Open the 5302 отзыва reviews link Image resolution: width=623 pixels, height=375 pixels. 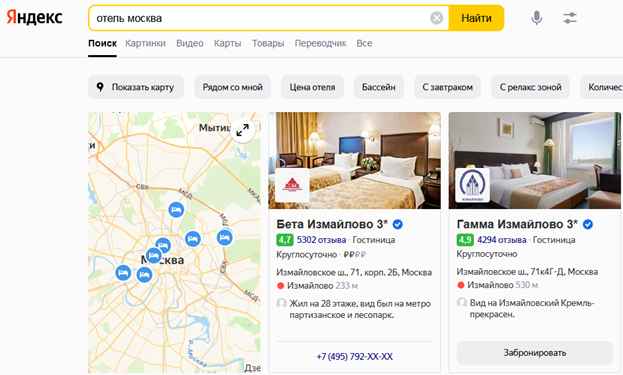321,240
